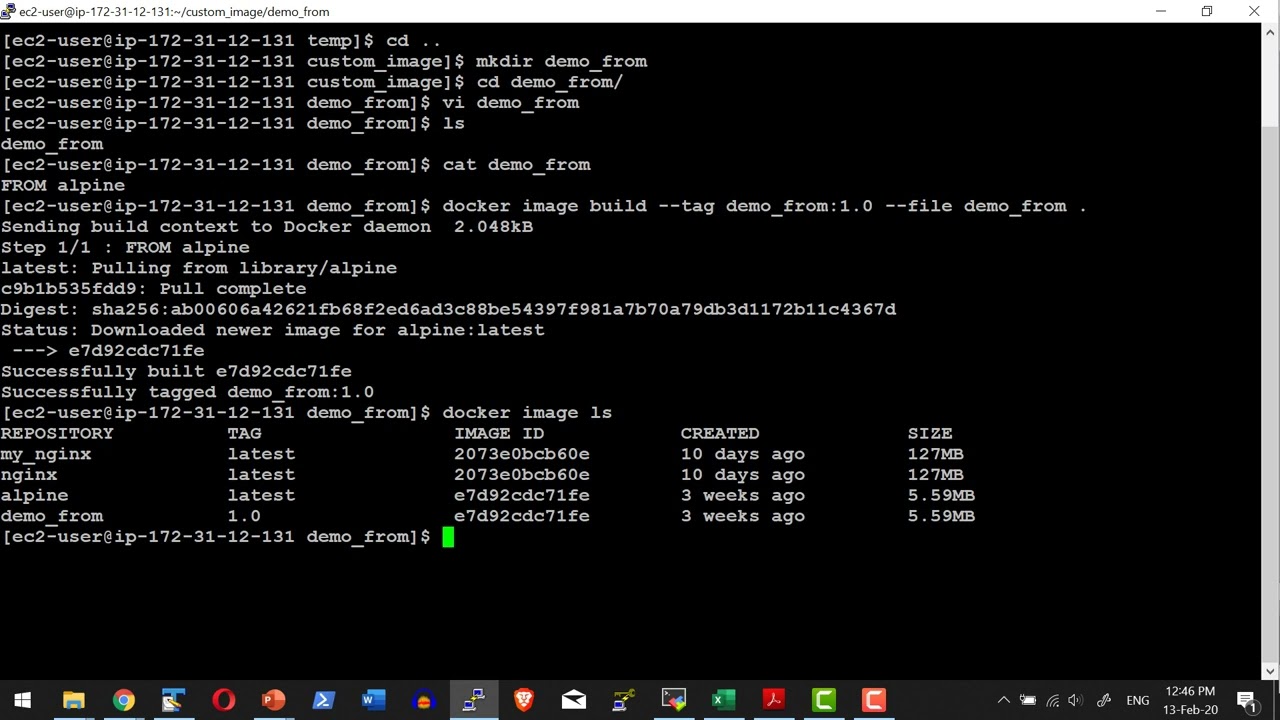Open the blue round headphones taskbar app

(x=424, y=700)
